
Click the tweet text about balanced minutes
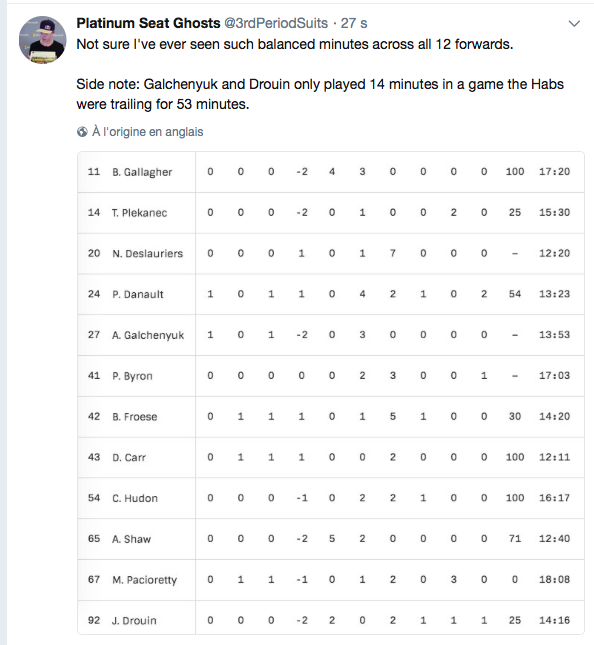[x=295, y=44]
